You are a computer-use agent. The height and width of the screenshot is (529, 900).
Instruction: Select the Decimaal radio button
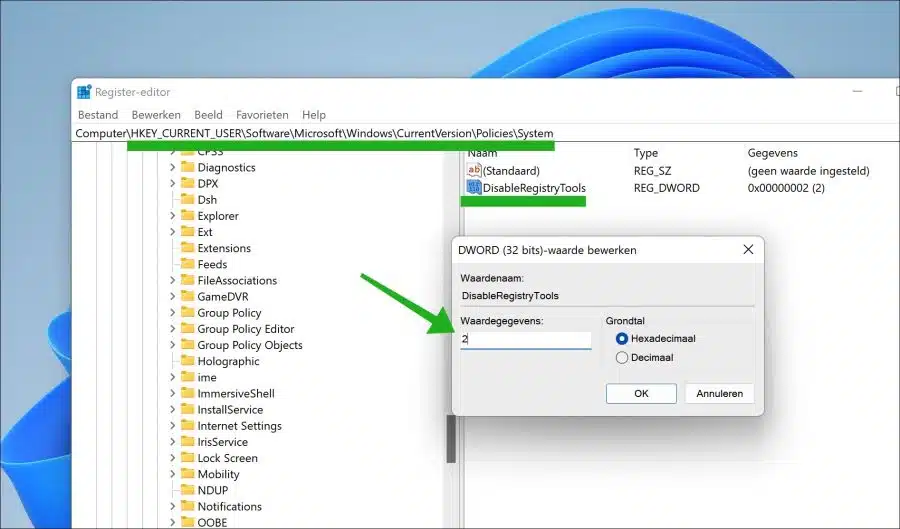[622, 357]
